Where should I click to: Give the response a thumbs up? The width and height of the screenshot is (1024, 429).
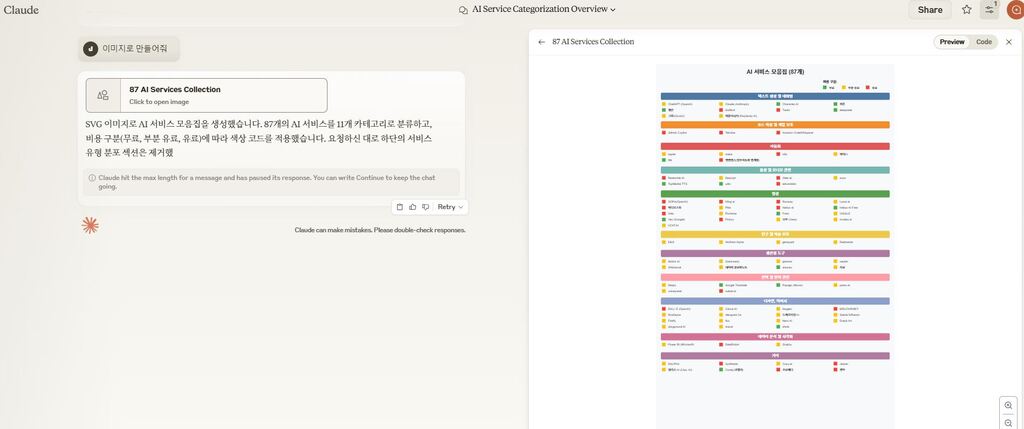pyautogui.click(x=413, y=207)
